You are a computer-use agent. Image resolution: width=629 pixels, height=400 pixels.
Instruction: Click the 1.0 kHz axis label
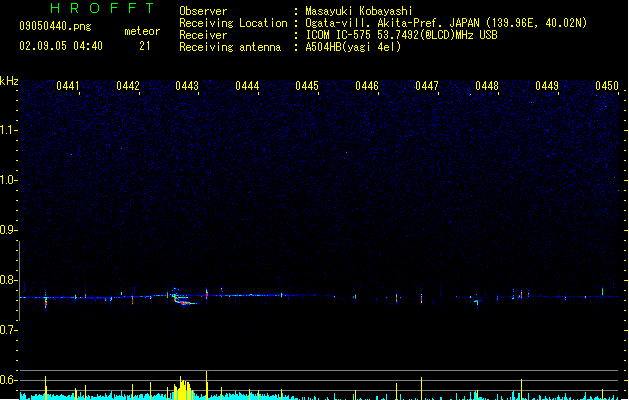(x=8, y=180)
